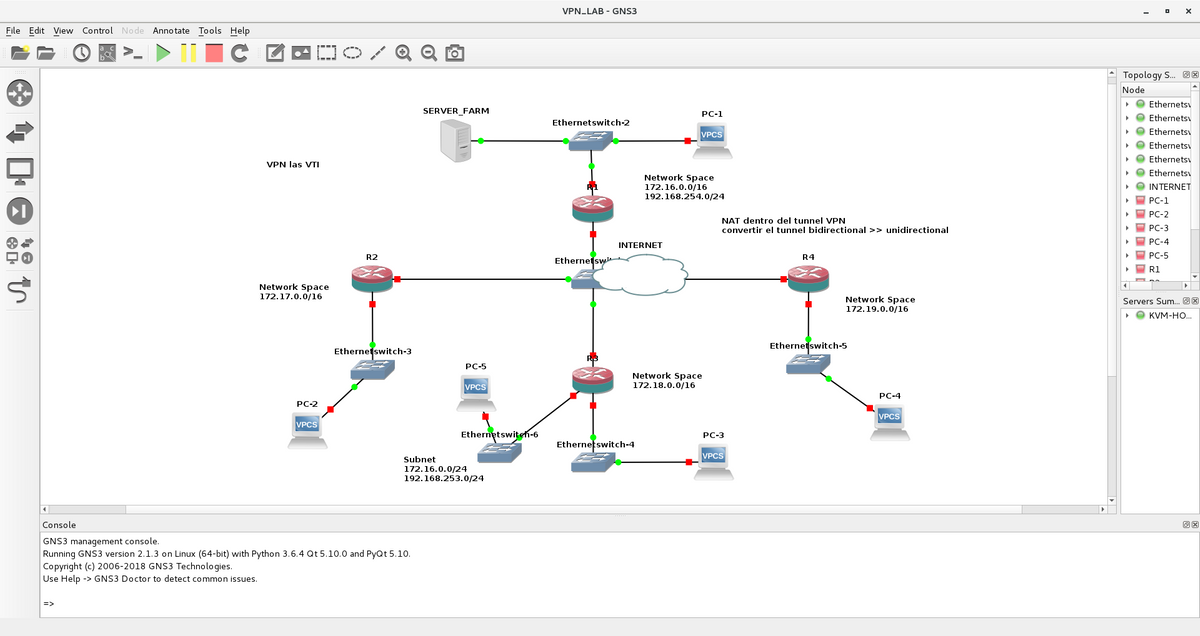This screenshot has width=1200, height=636.
Task: Open the Control menu
Action: pyautogui.click(x=97, y=30)
